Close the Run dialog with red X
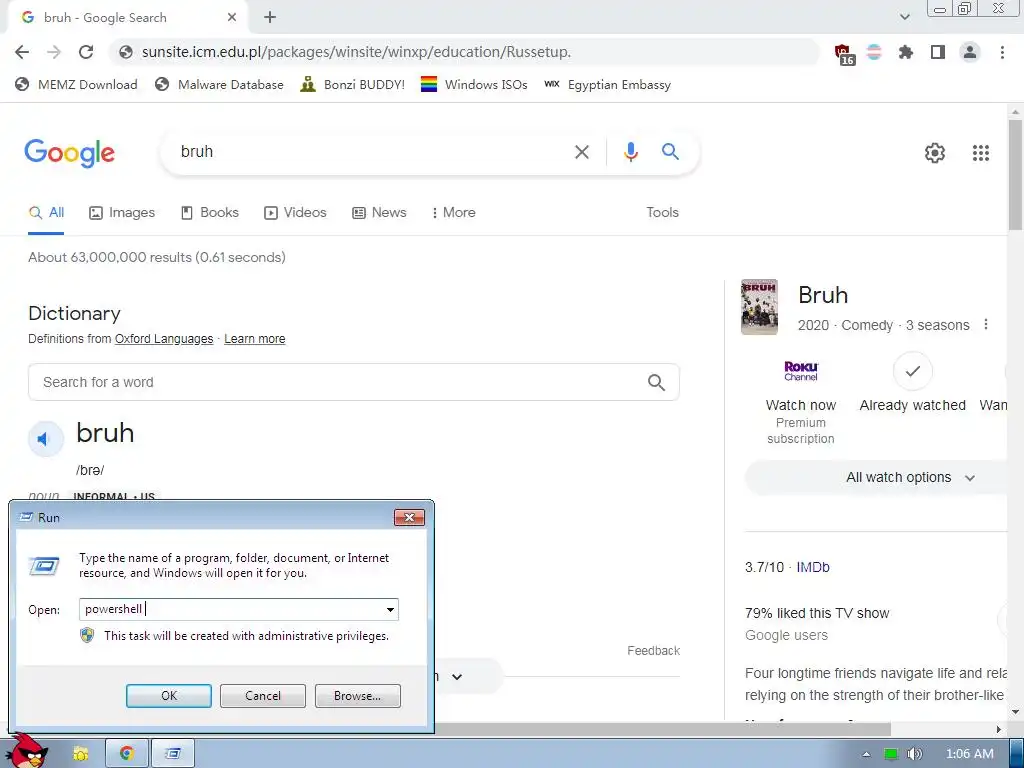The image size is (1024, 768). pos(409,517)
